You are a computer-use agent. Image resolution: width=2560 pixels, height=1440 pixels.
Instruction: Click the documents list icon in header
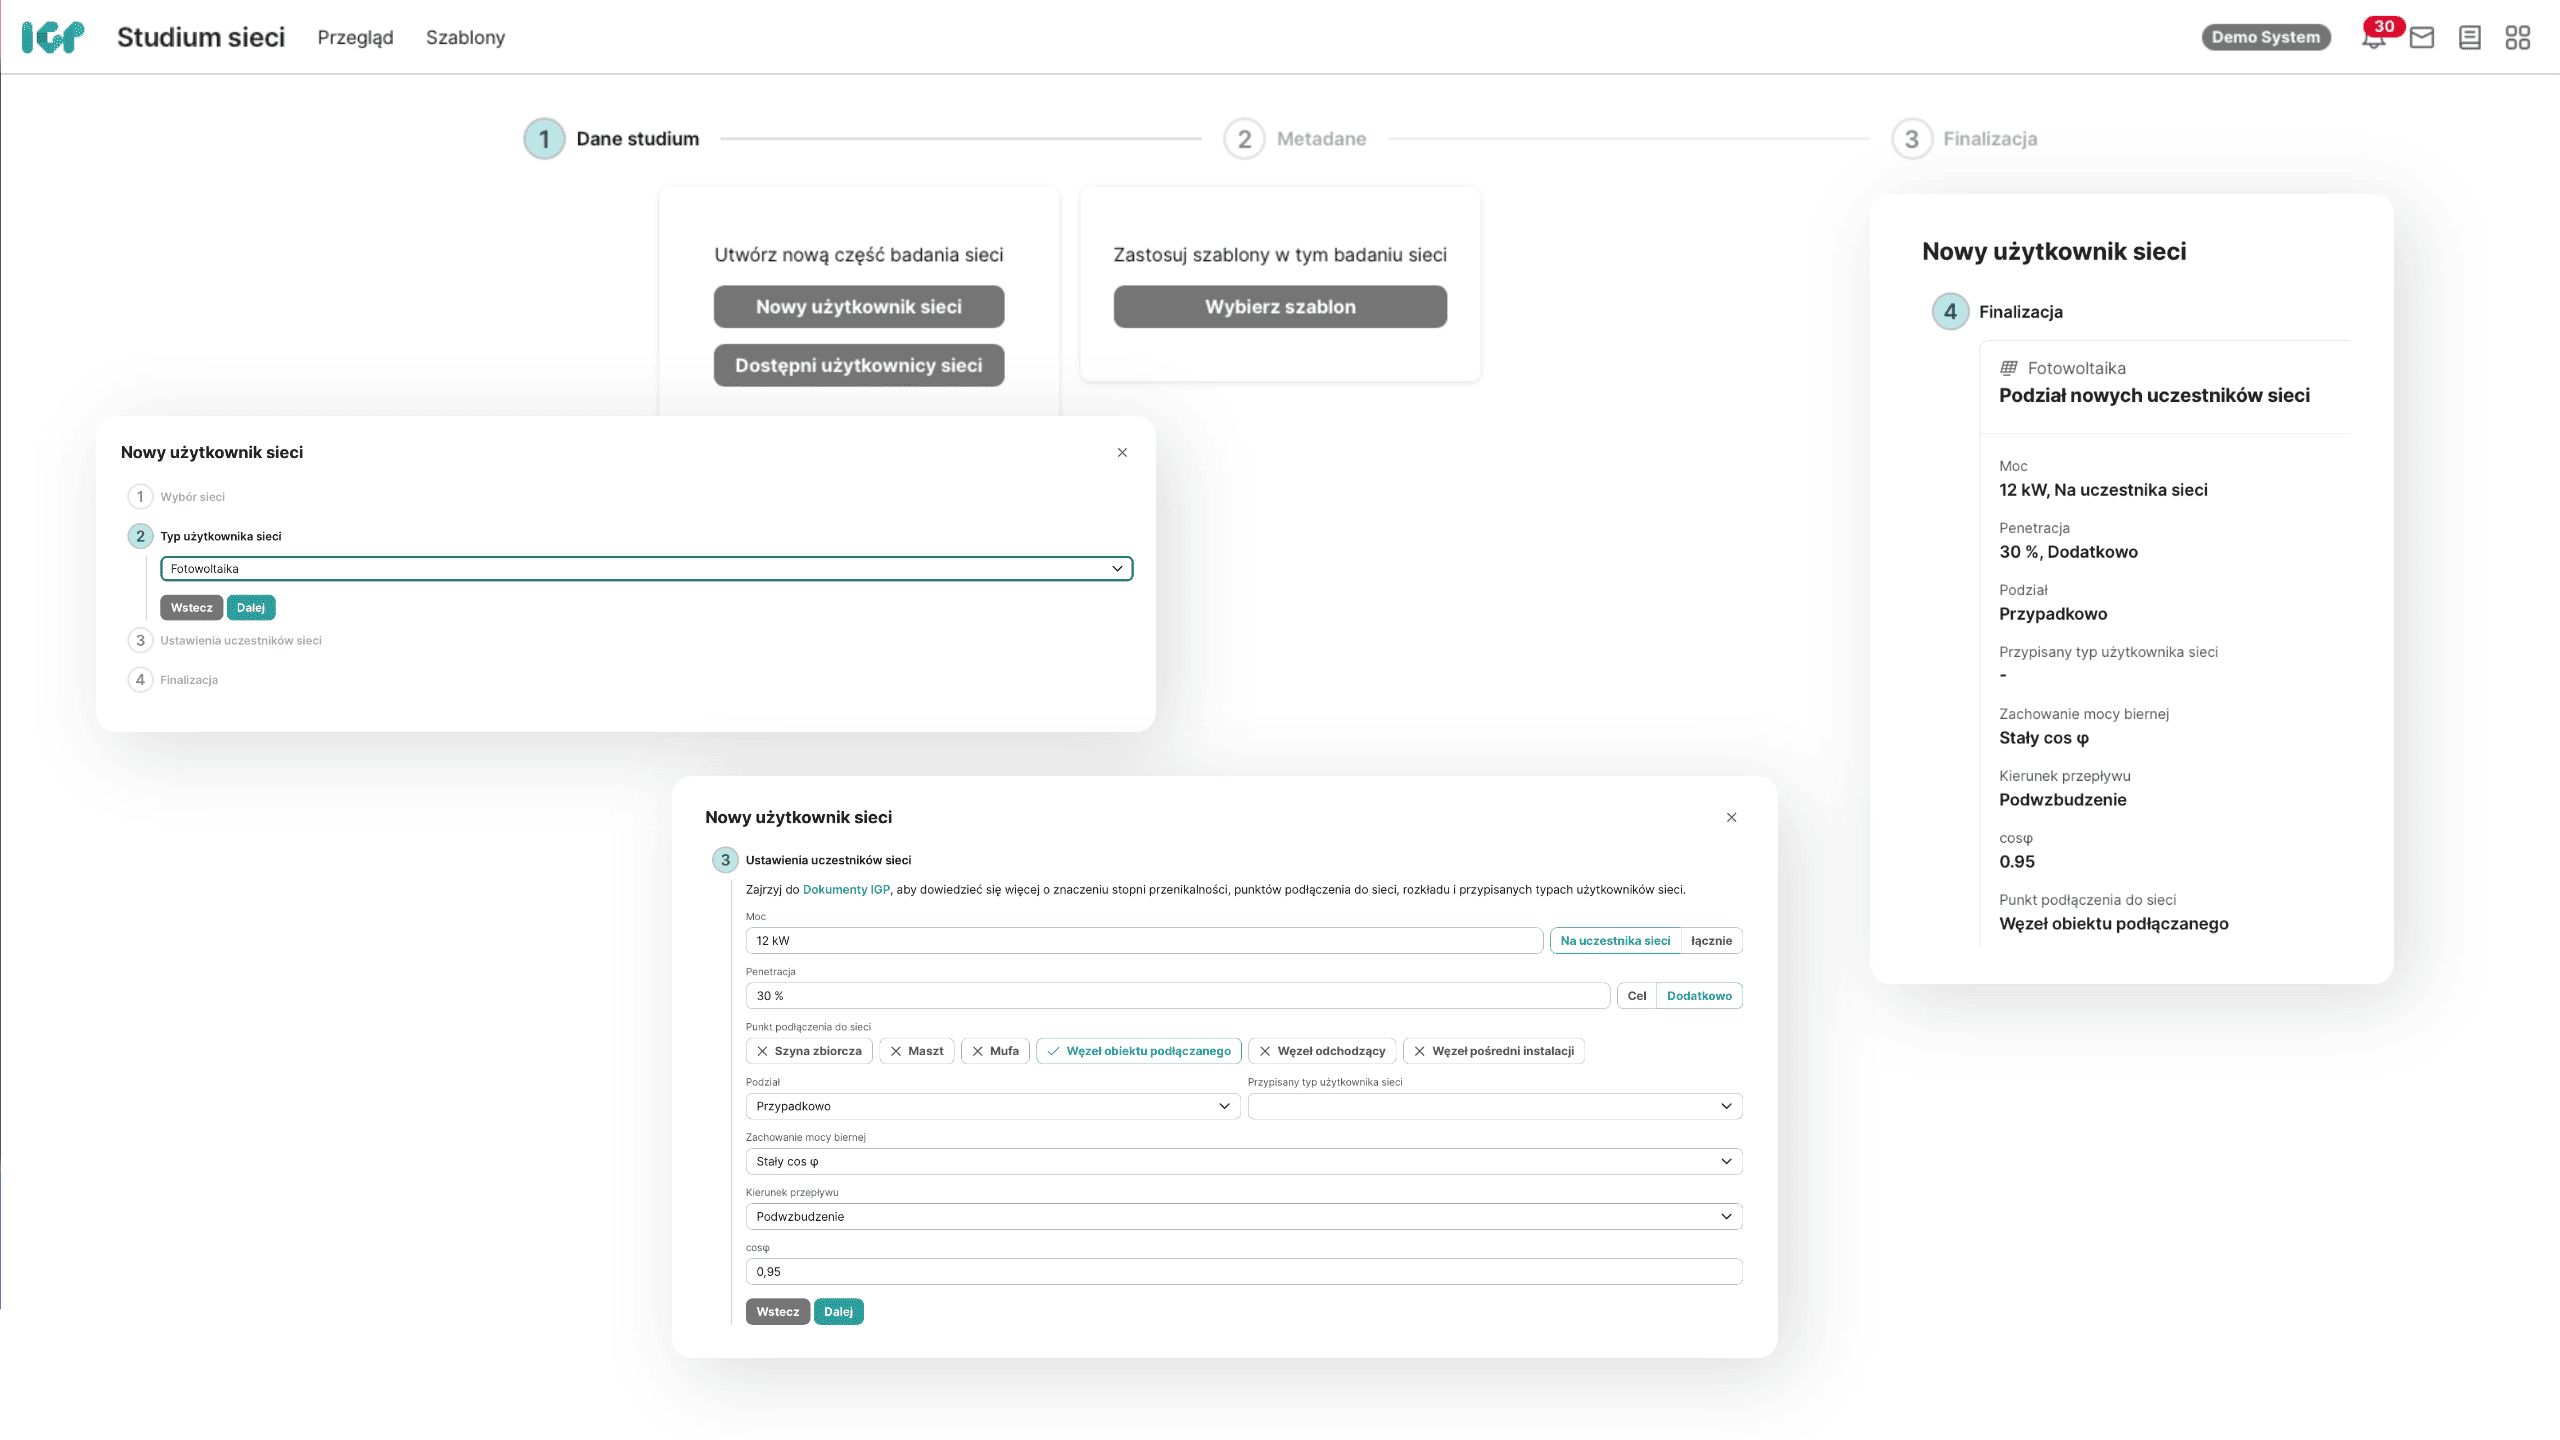[2469, 38]
